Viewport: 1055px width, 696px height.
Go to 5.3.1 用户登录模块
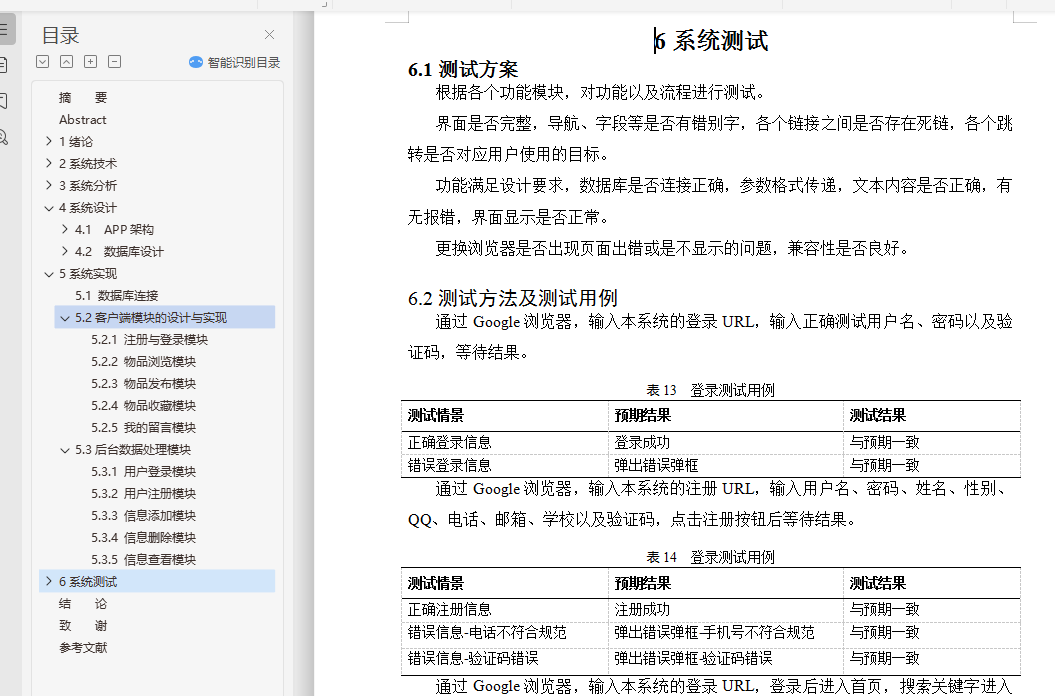(143, 472)
